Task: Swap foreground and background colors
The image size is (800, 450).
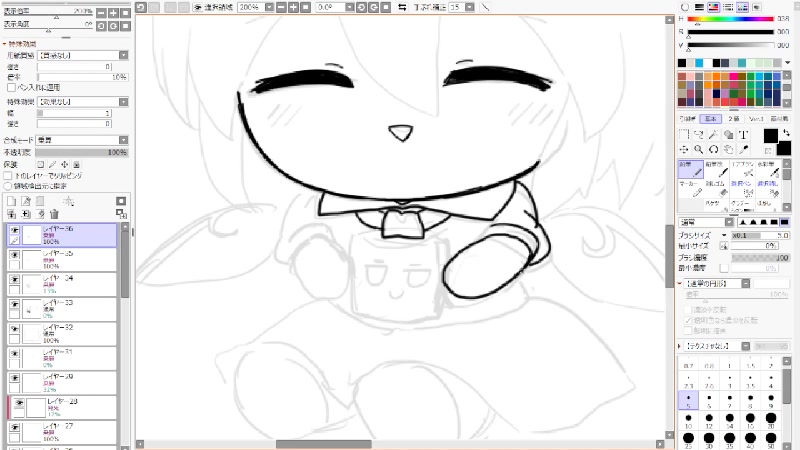Action: click(x=785, y=134)
